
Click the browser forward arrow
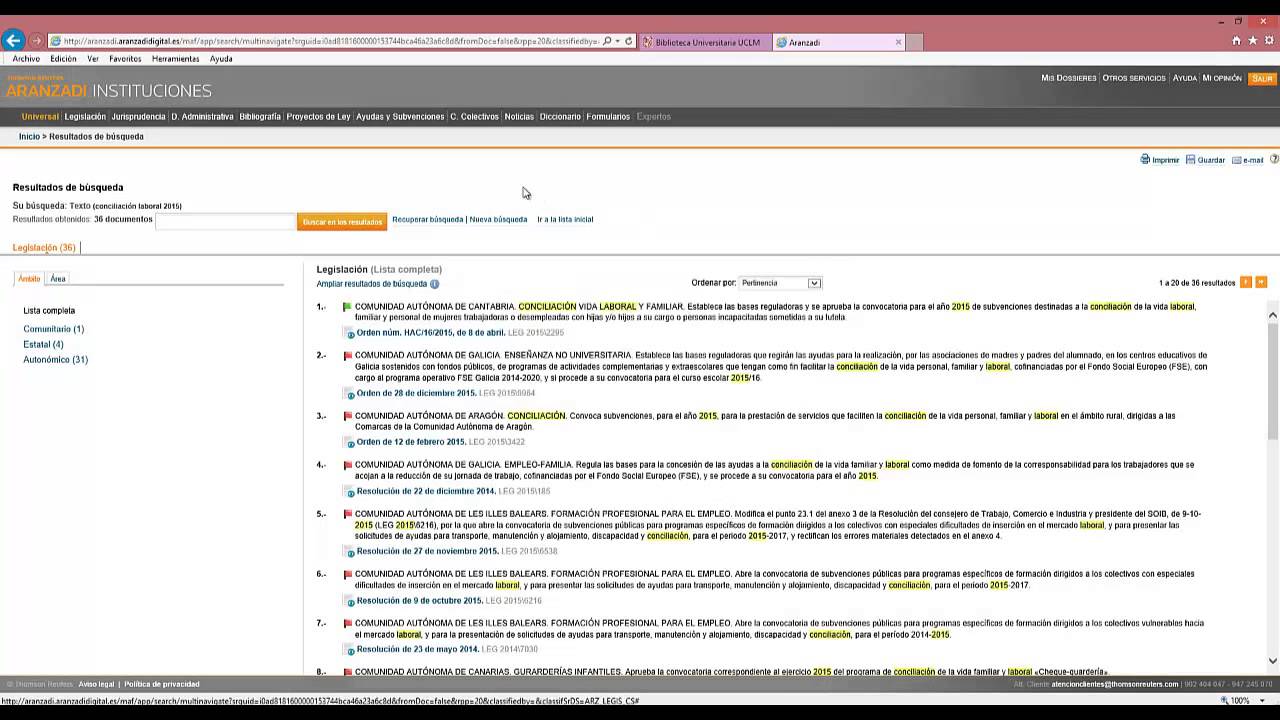click(36, 41)
